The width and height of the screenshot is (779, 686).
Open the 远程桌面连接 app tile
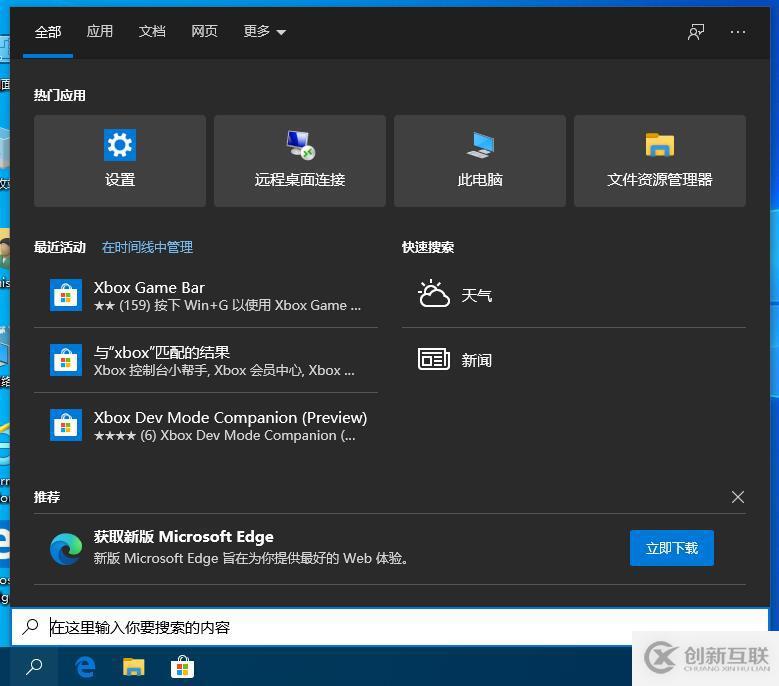300,160
